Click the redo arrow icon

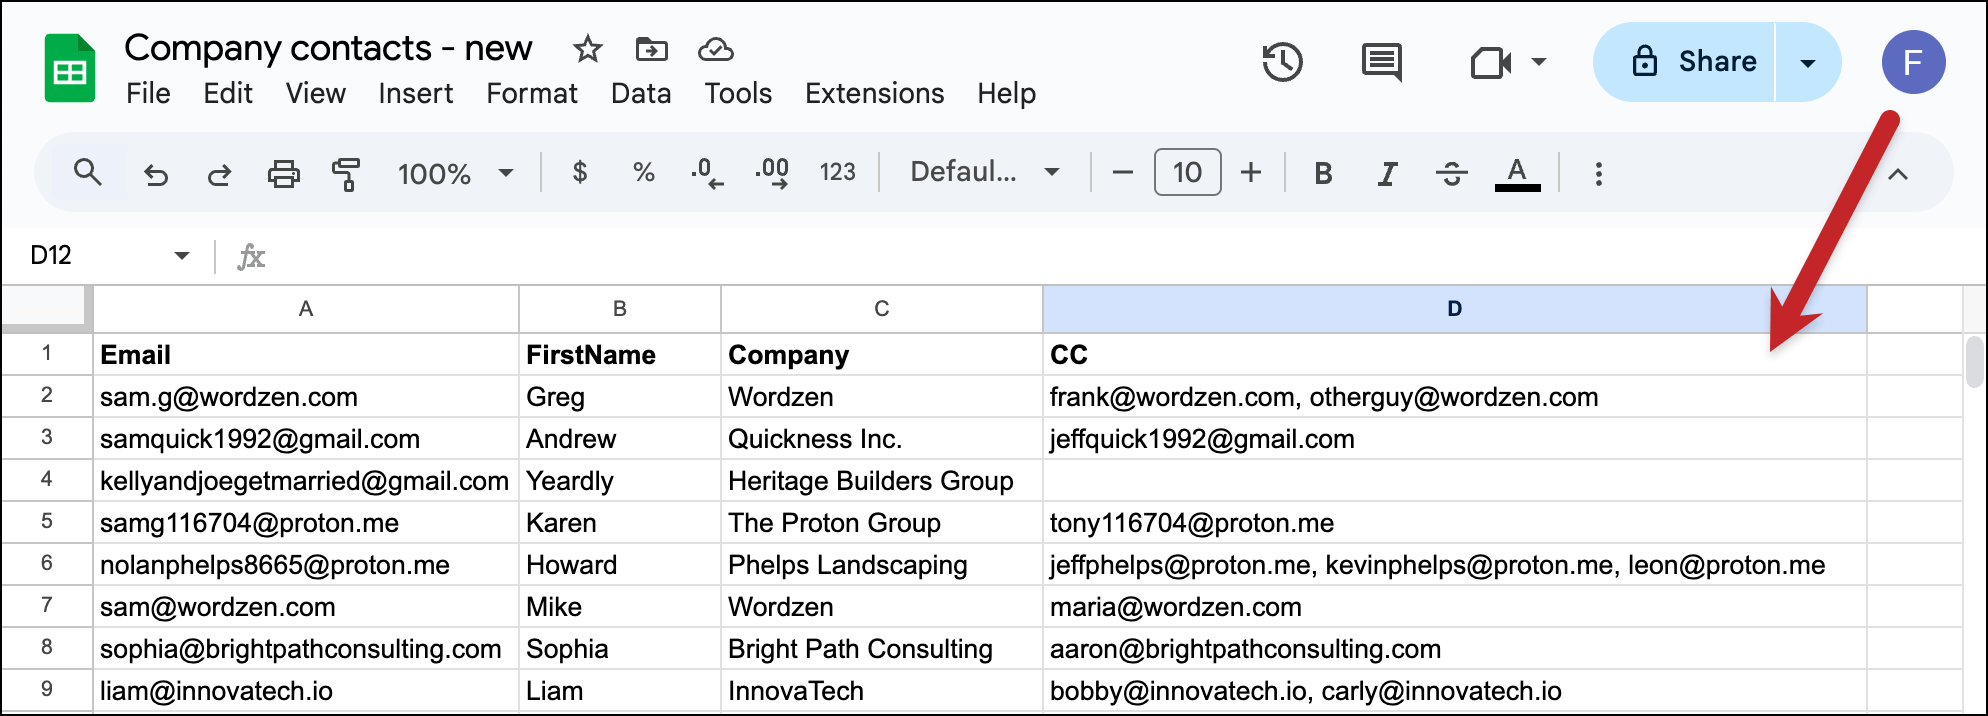(x=219, y=174)
